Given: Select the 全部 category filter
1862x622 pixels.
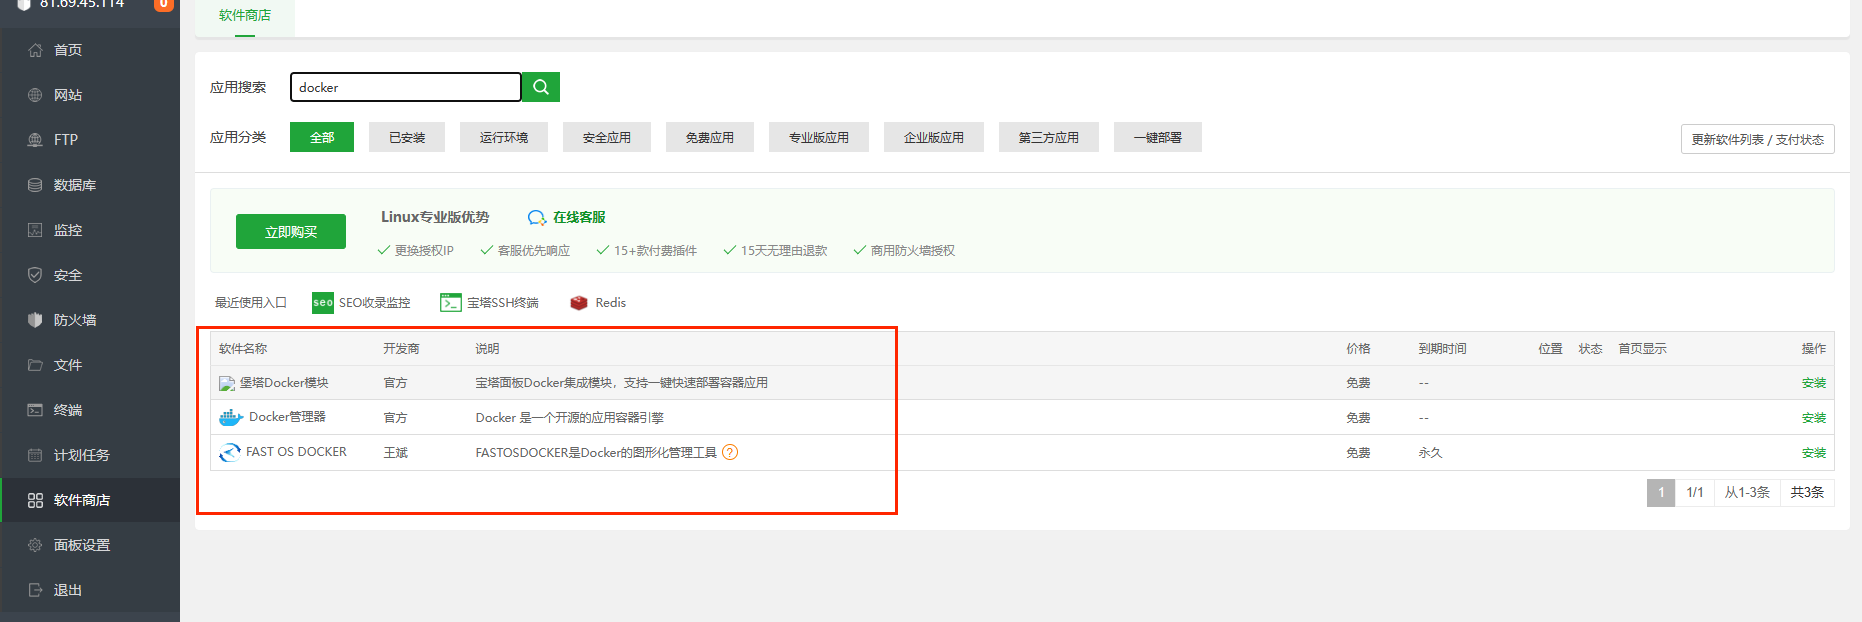Looking at the screenshot, I should [x=322, y=137].
